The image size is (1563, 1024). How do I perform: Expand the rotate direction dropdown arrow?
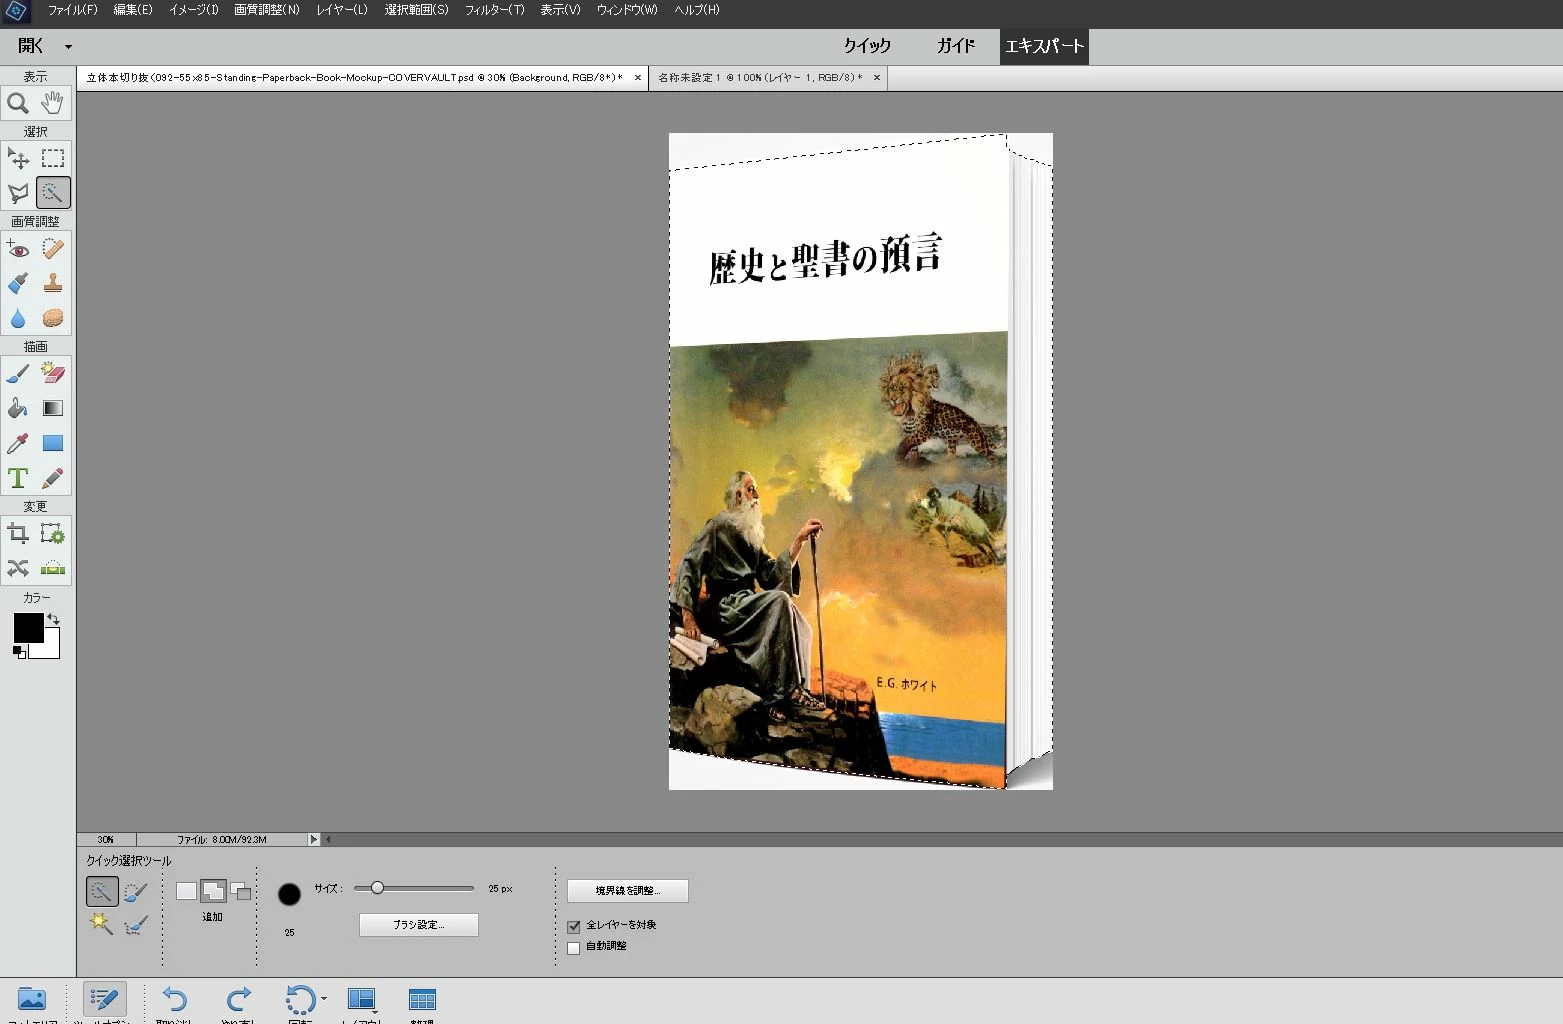pyautogui.click(x=323, y=999)
